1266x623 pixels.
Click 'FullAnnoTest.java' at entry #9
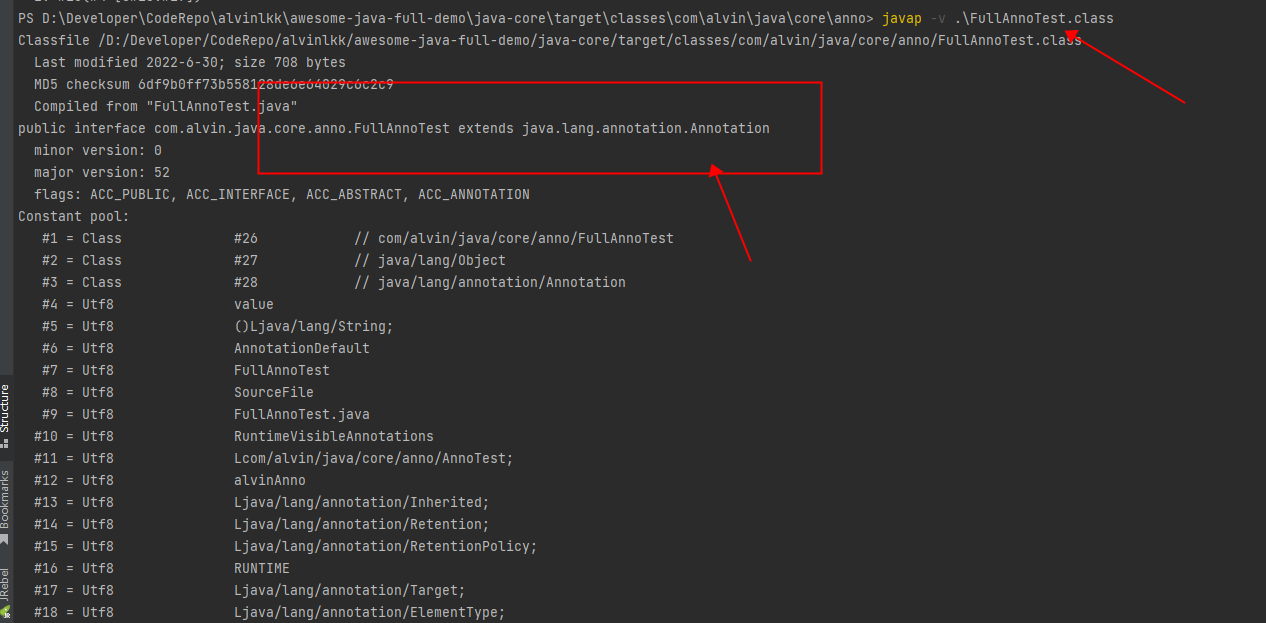tap(302, 414)
